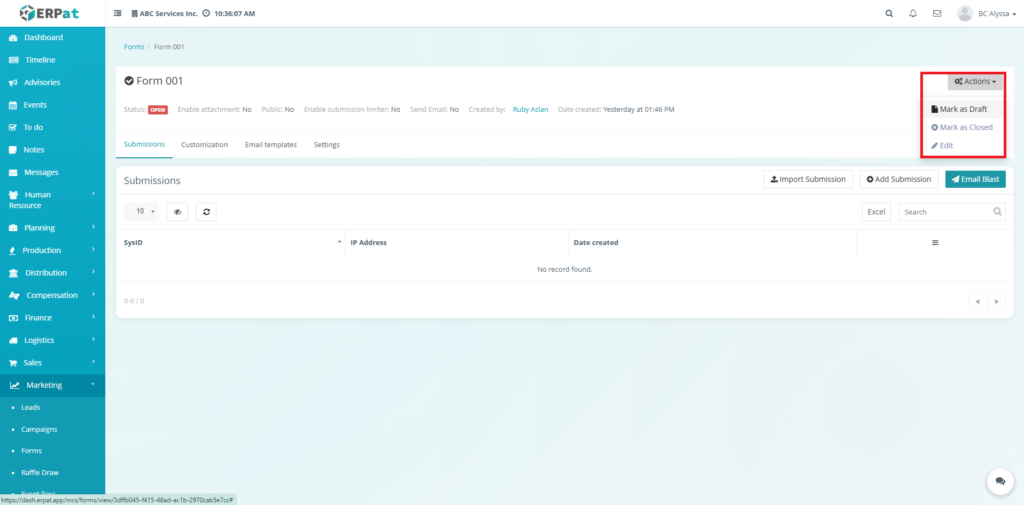The width and height of the screenshot is (1024, 505).
Task: Open the notifications bell icon
Action: 913,14
